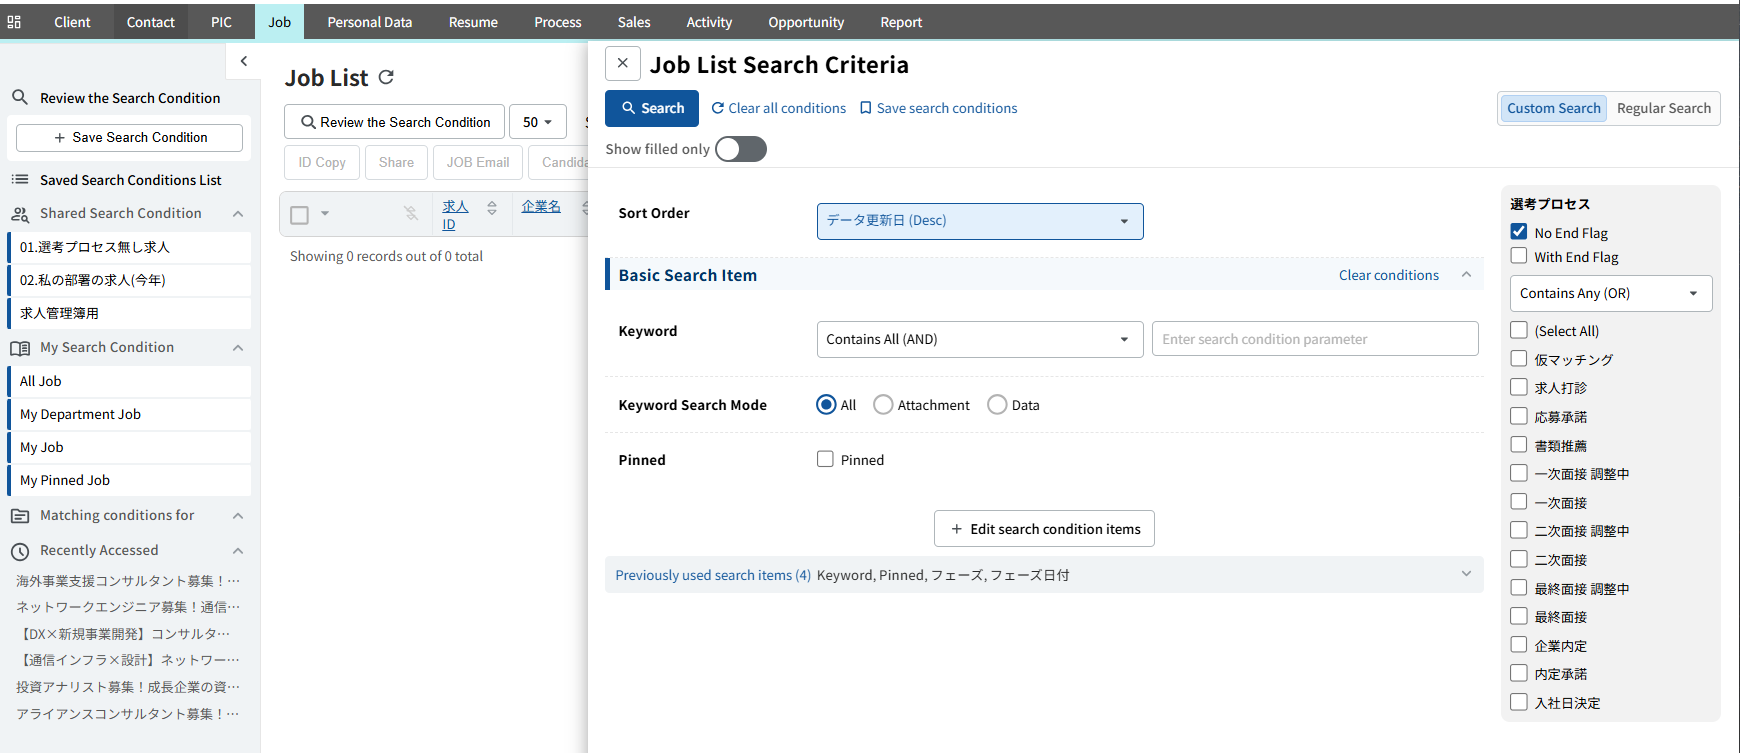Uncheck the No End Flag checkbox
This screenshot has width=1740, height=753.
pyautogui.click(x=1519, y=232)
